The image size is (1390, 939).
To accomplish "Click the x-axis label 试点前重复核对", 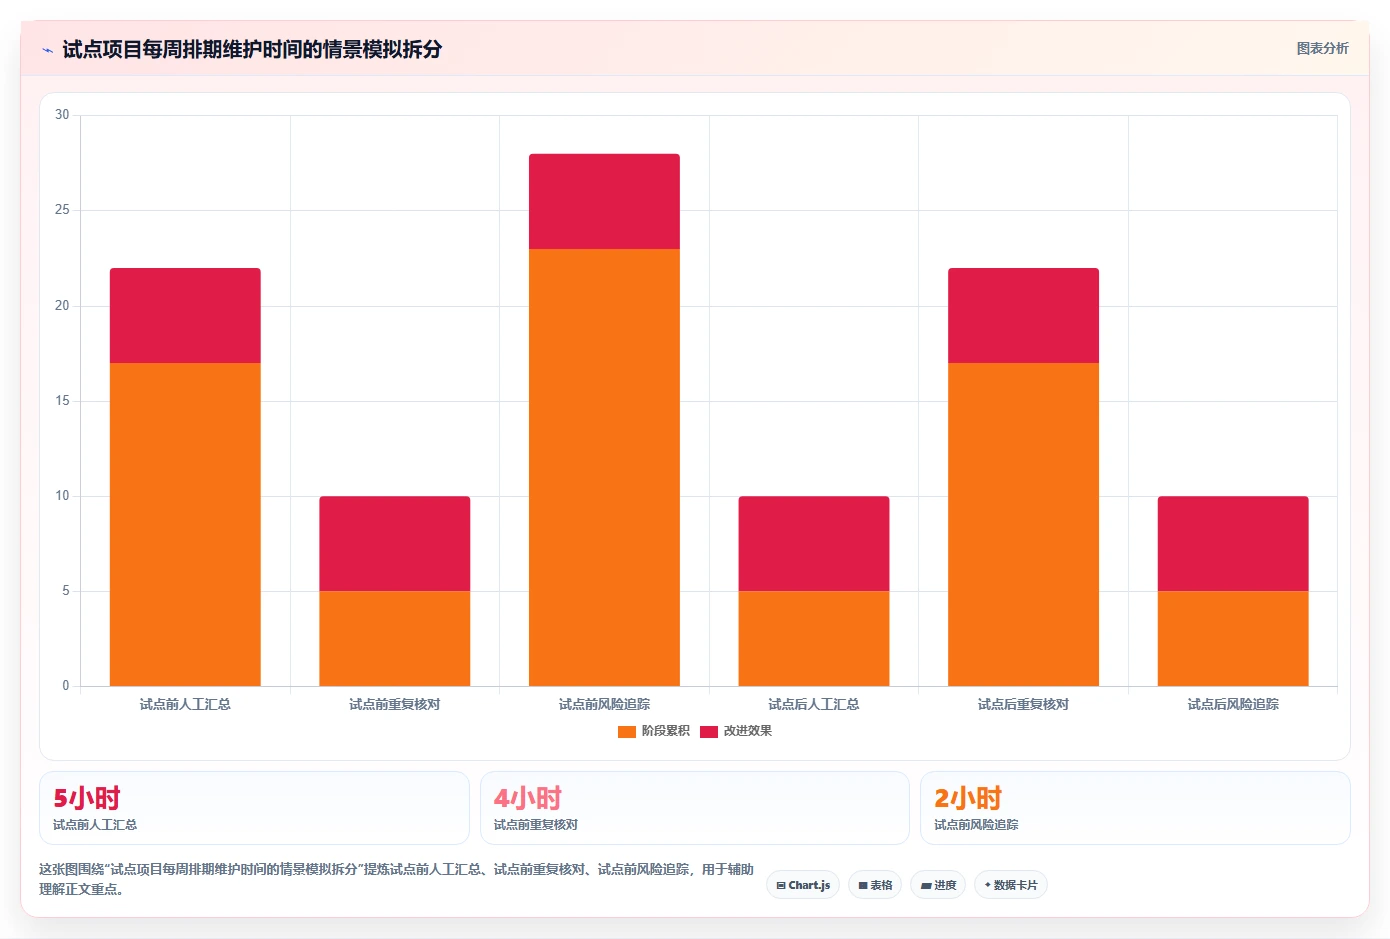I will pyautogui.click(x=395, y=704).
